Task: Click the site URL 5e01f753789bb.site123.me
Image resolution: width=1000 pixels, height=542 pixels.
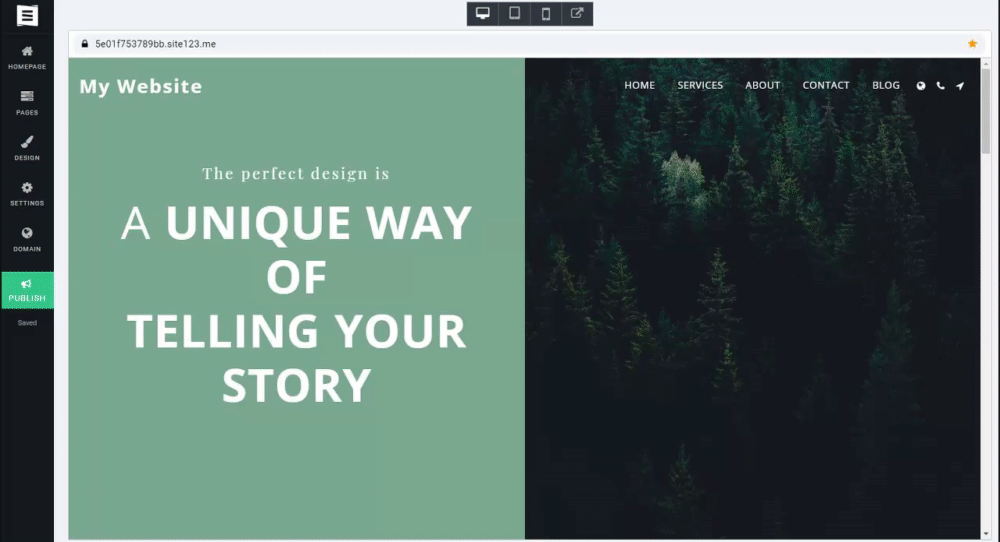Action: pyautogui.click(x=156, y=44)
